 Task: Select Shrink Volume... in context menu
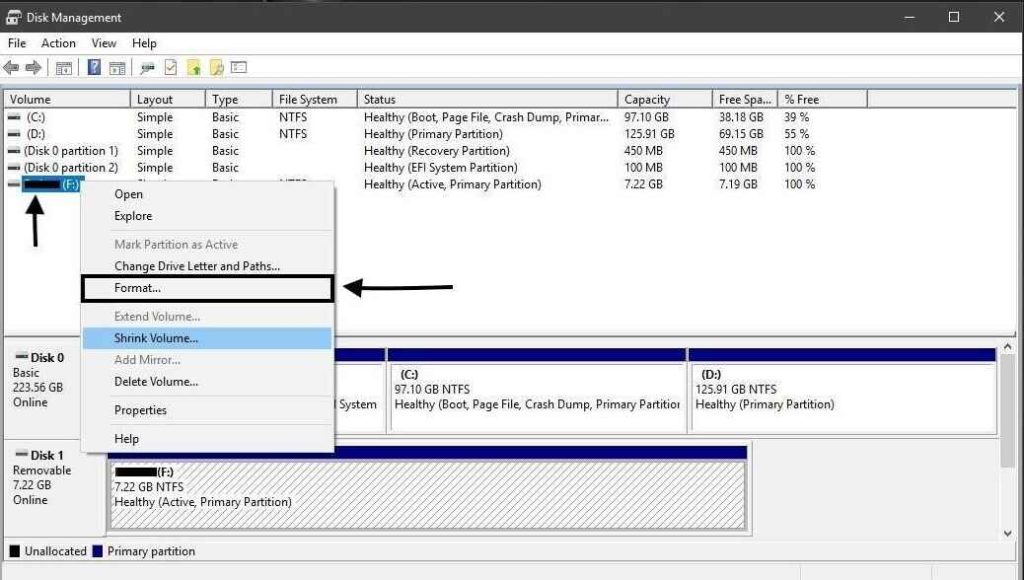156,339
